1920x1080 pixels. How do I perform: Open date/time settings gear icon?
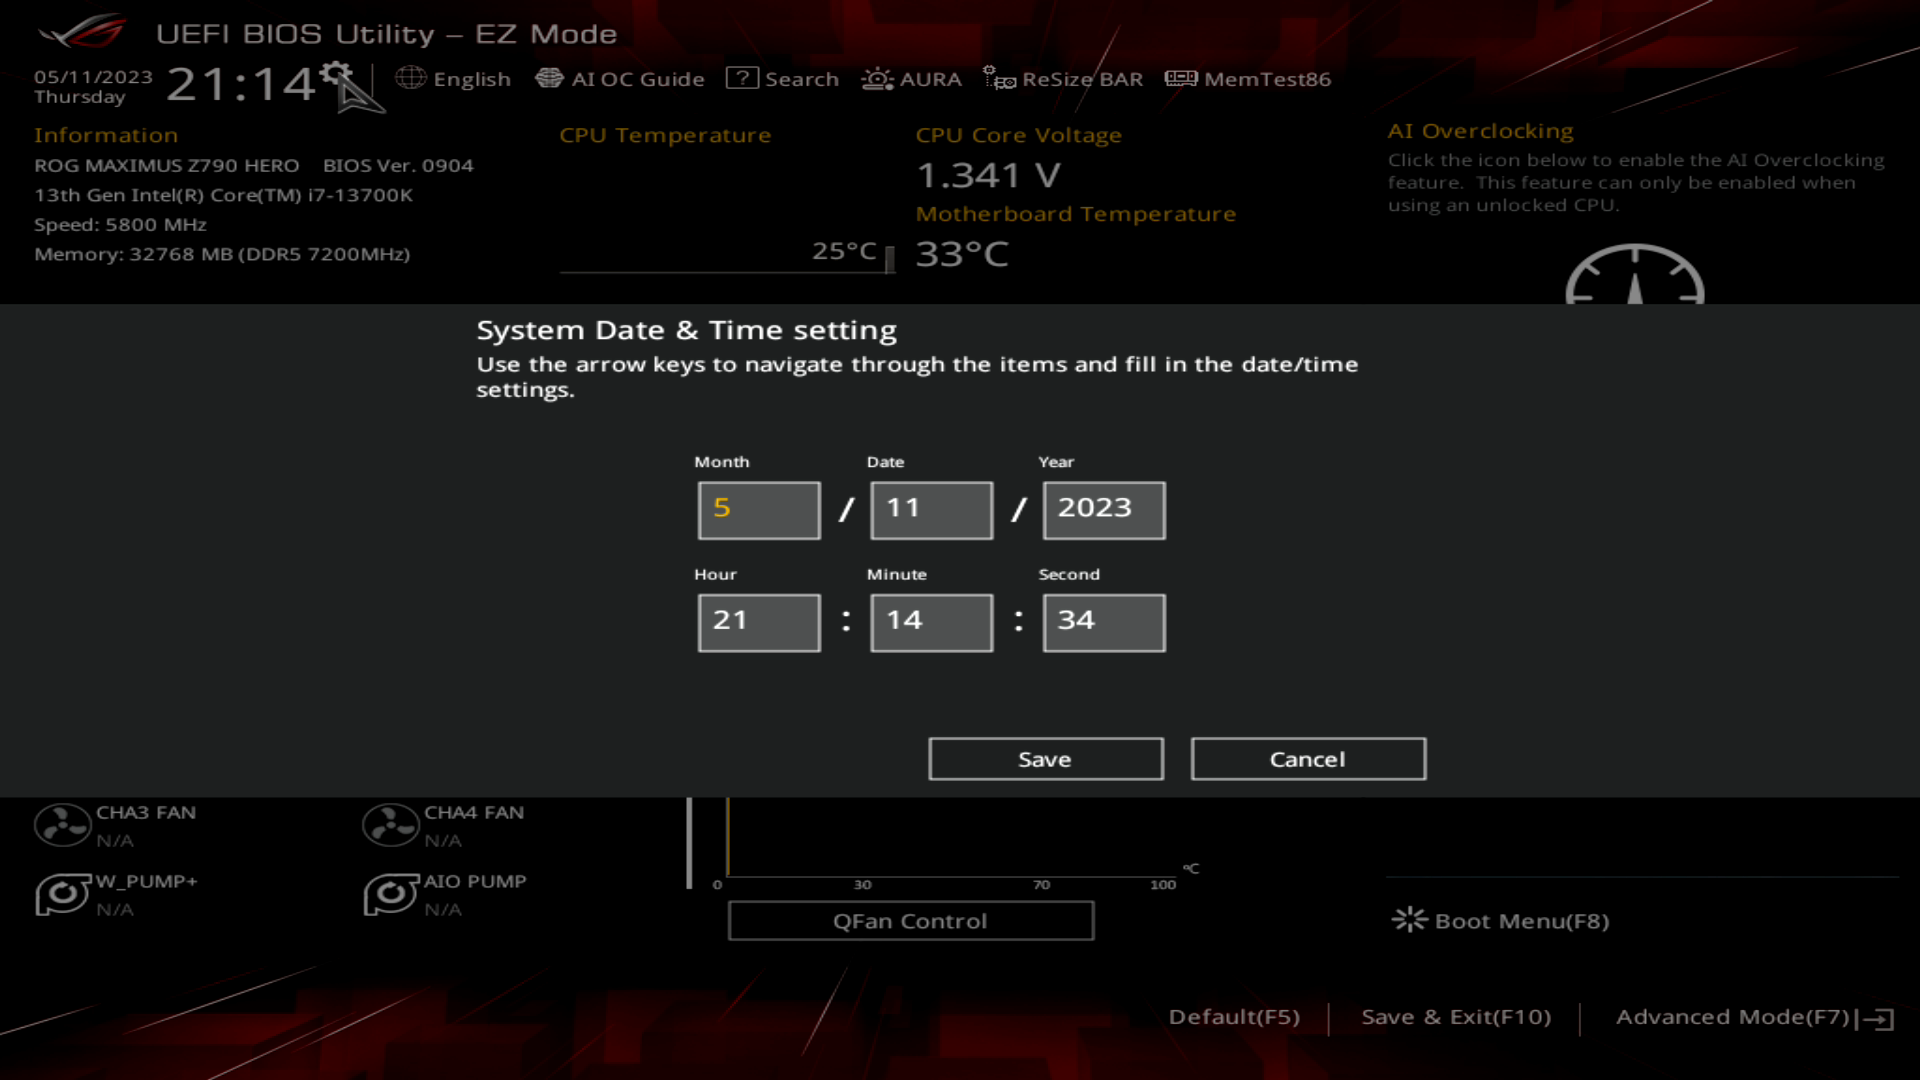click(336, 75)
